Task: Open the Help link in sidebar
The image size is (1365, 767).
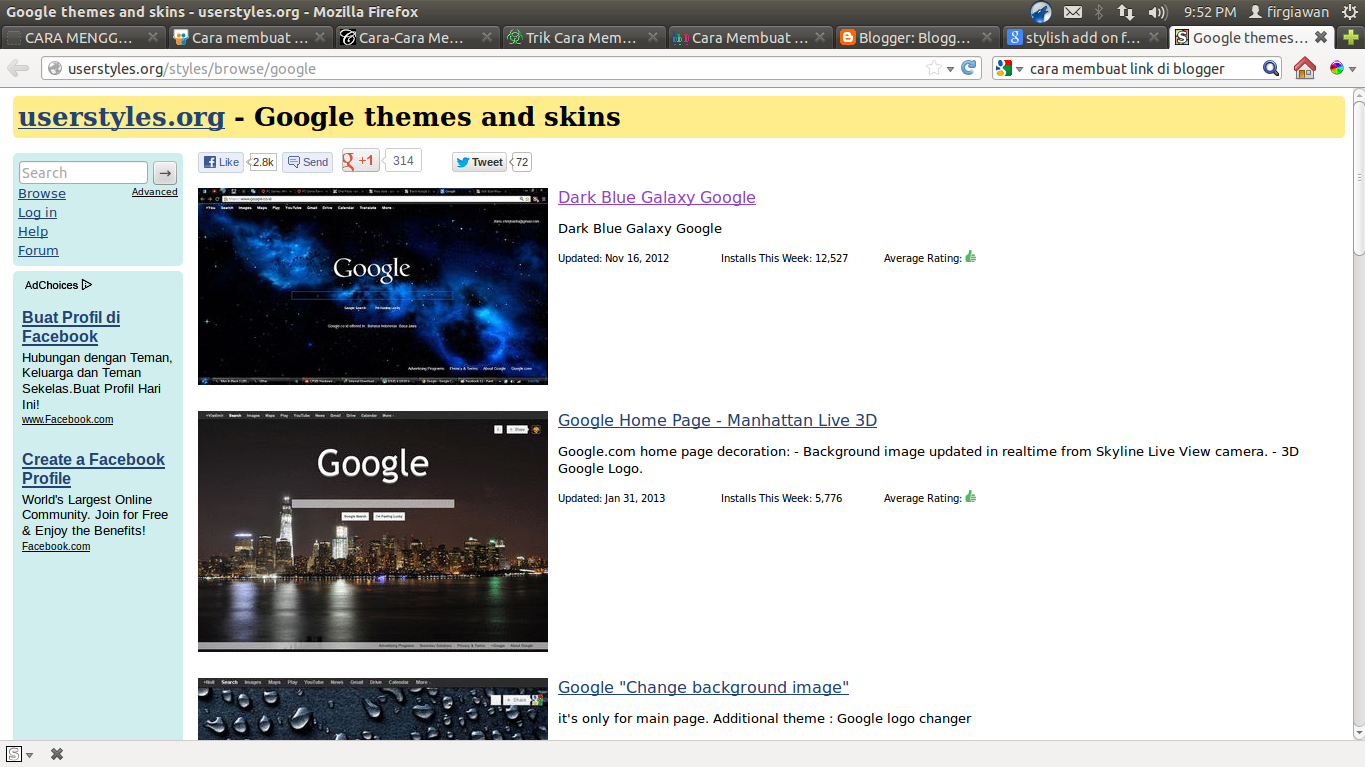Action: click(x=33, y=232)
